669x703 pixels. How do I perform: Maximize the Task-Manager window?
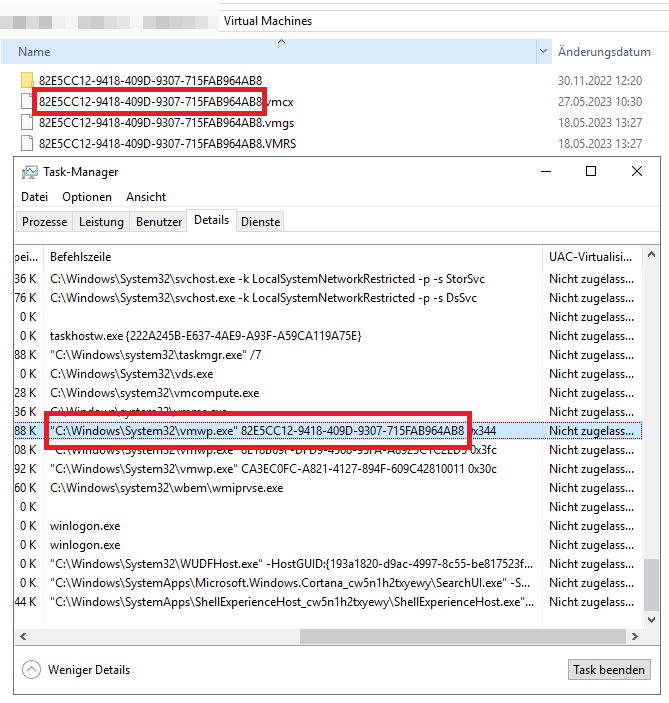click(x=590, y=172)
